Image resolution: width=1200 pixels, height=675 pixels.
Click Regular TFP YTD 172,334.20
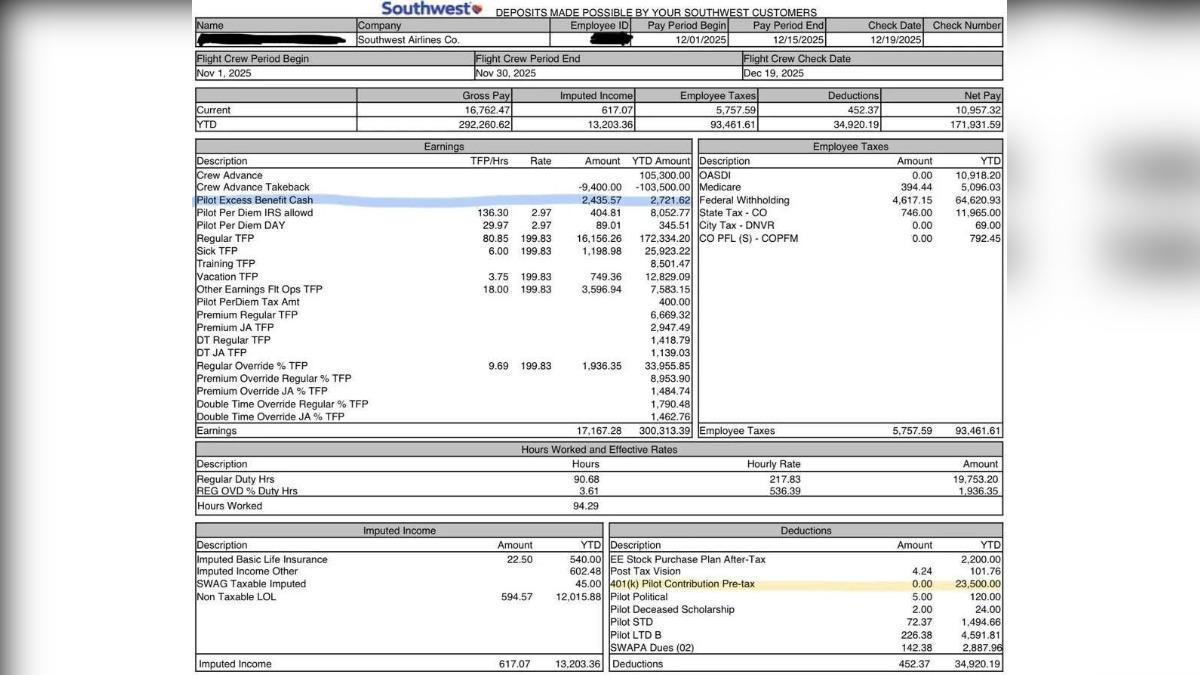tap(665, 239)
